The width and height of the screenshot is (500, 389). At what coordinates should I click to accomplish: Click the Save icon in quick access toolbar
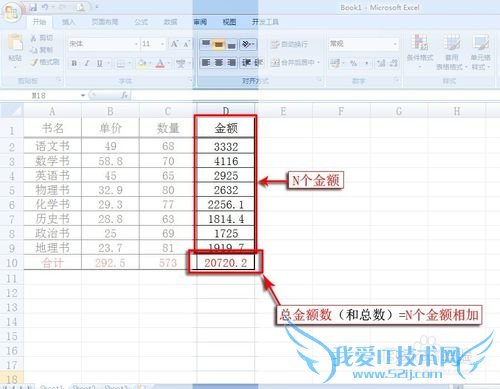33,7
